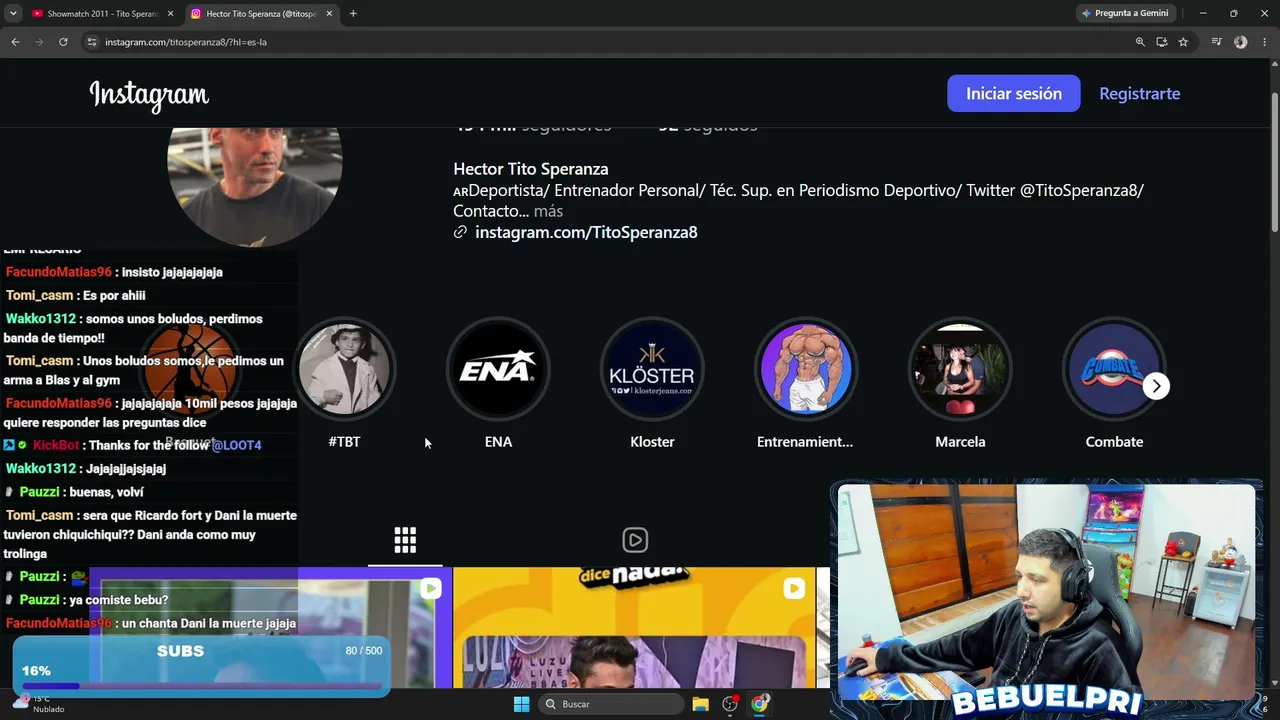Focus the address bar URL field
Image resolution: width=1280 pixels, height=720 pixels.
pyautogui.click(x=610, y=42)
